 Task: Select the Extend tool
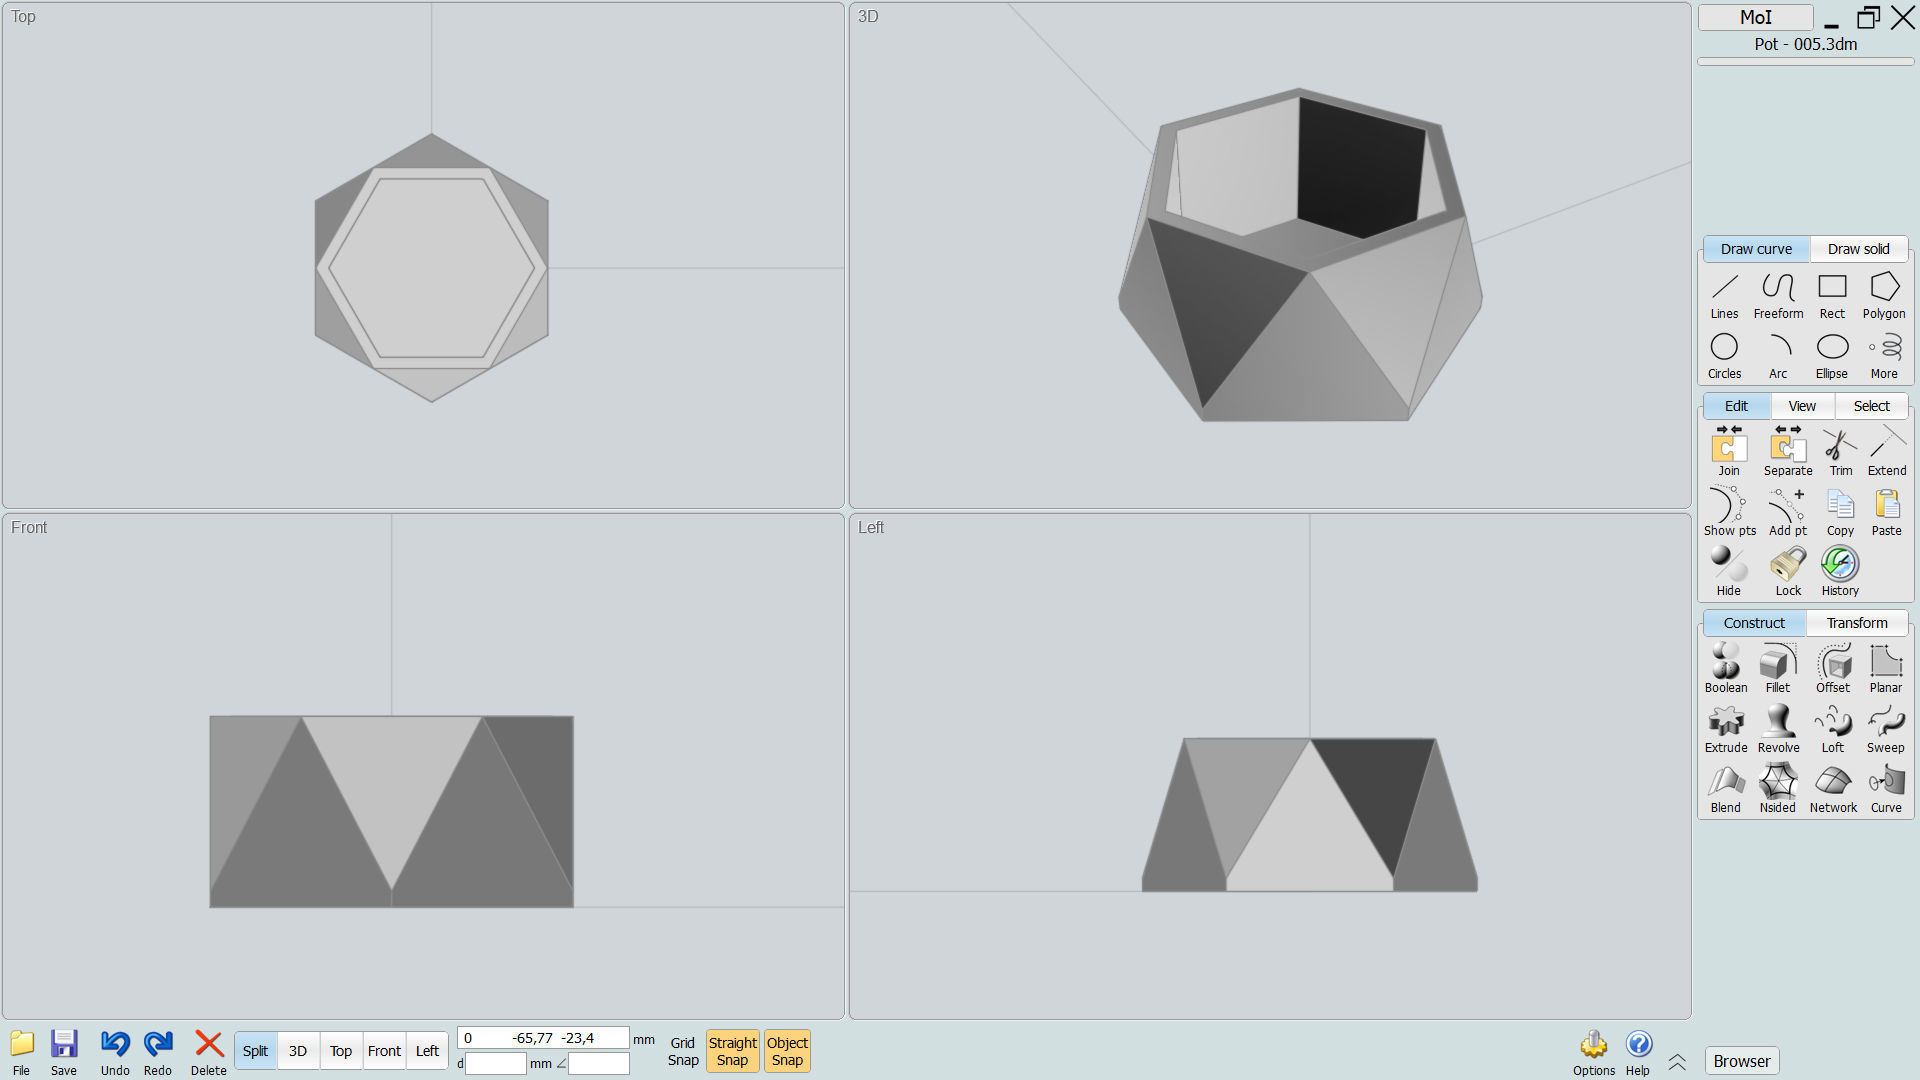click(x=1887, y=452)
